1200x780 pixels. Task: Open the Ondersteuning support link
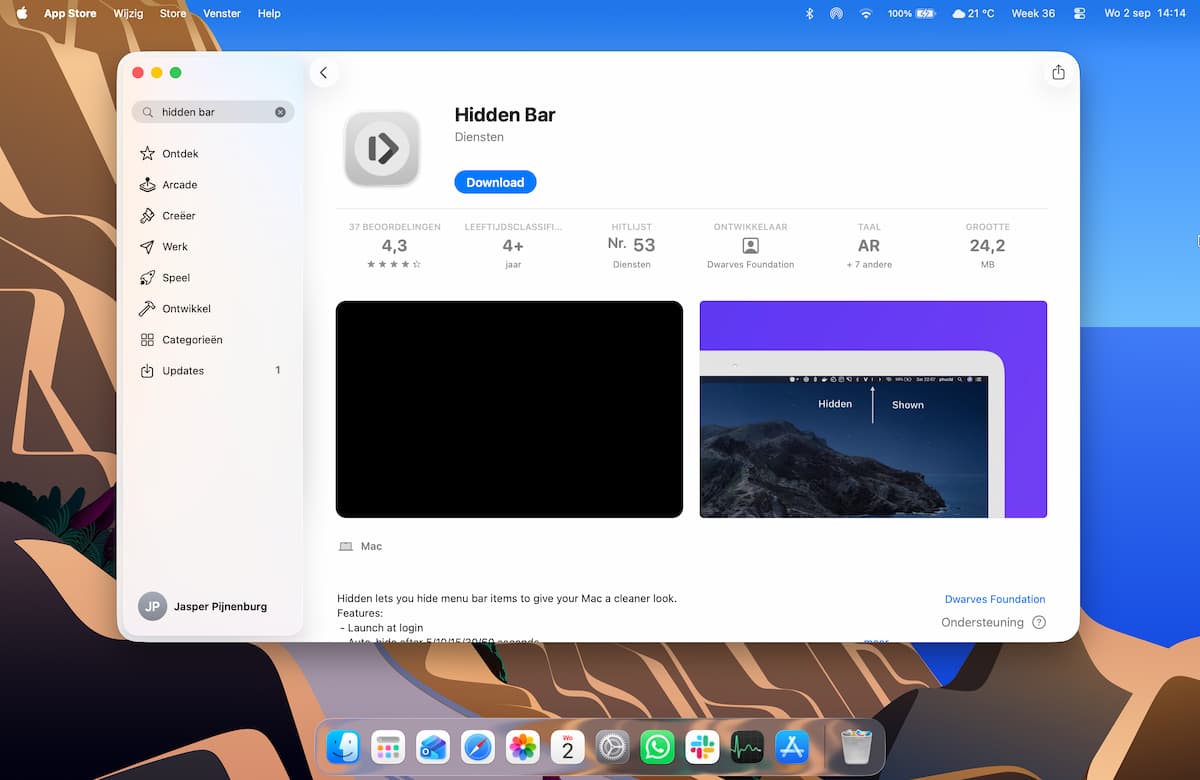click(982, 622)
